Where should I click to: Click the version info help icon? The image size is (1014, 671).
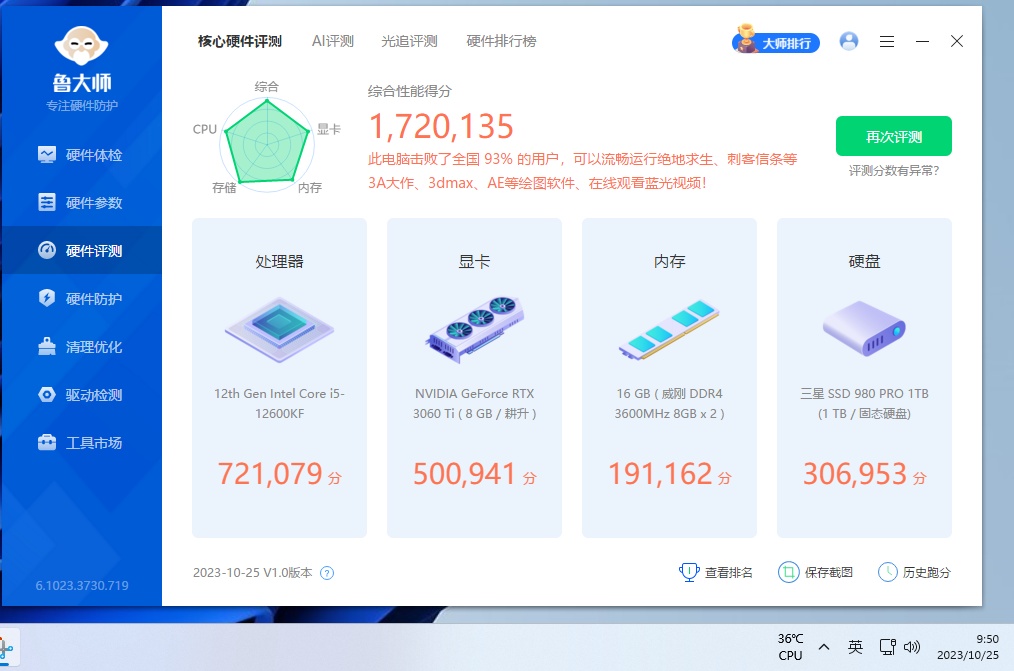327,573
